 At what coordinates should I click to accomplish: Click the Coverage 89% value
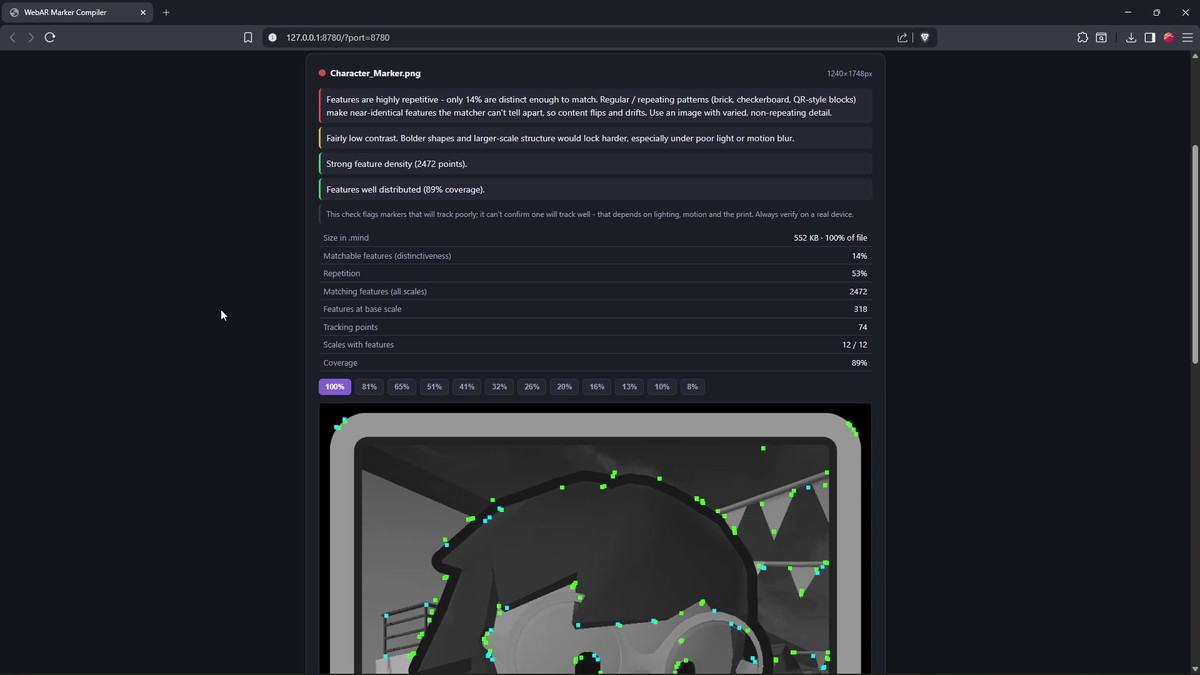pos(859,362)
